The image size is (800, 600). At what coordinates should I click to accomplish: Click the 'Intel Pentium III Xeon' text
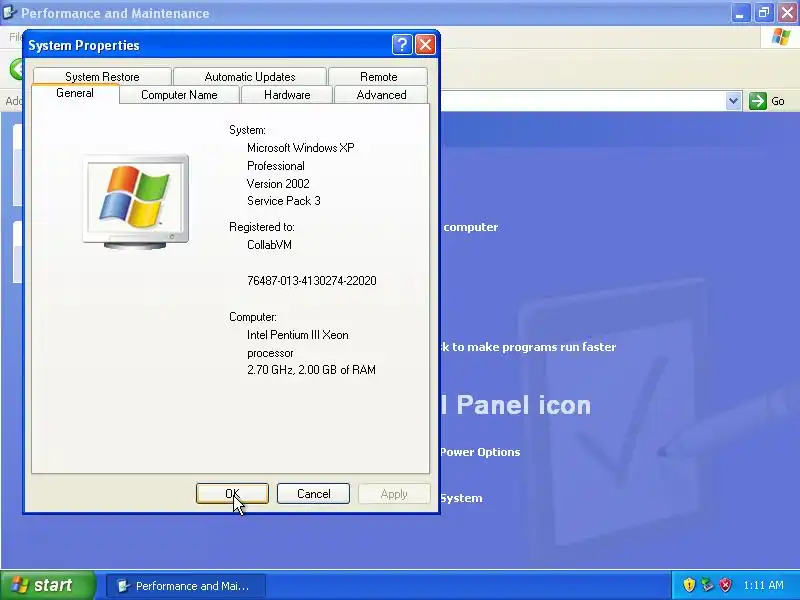[x=298, y=335]
